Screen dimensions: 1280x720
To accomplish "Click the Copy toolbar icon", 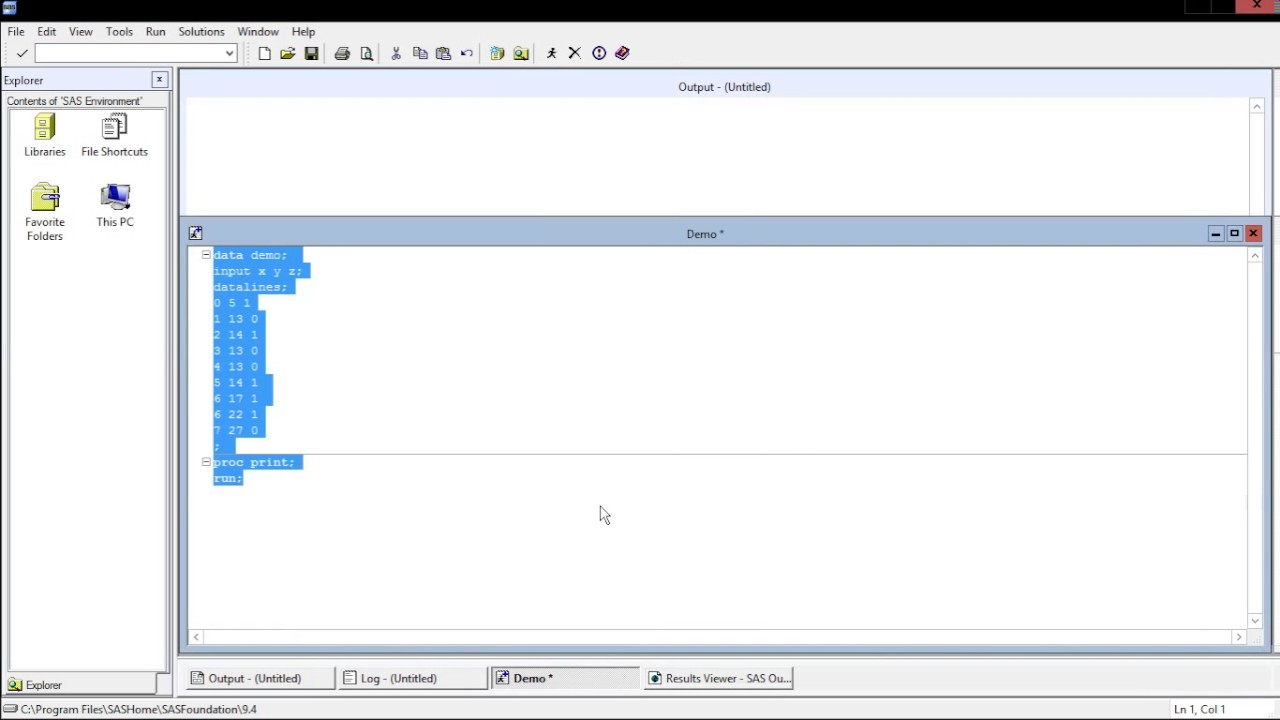I will tap(420, 53).
